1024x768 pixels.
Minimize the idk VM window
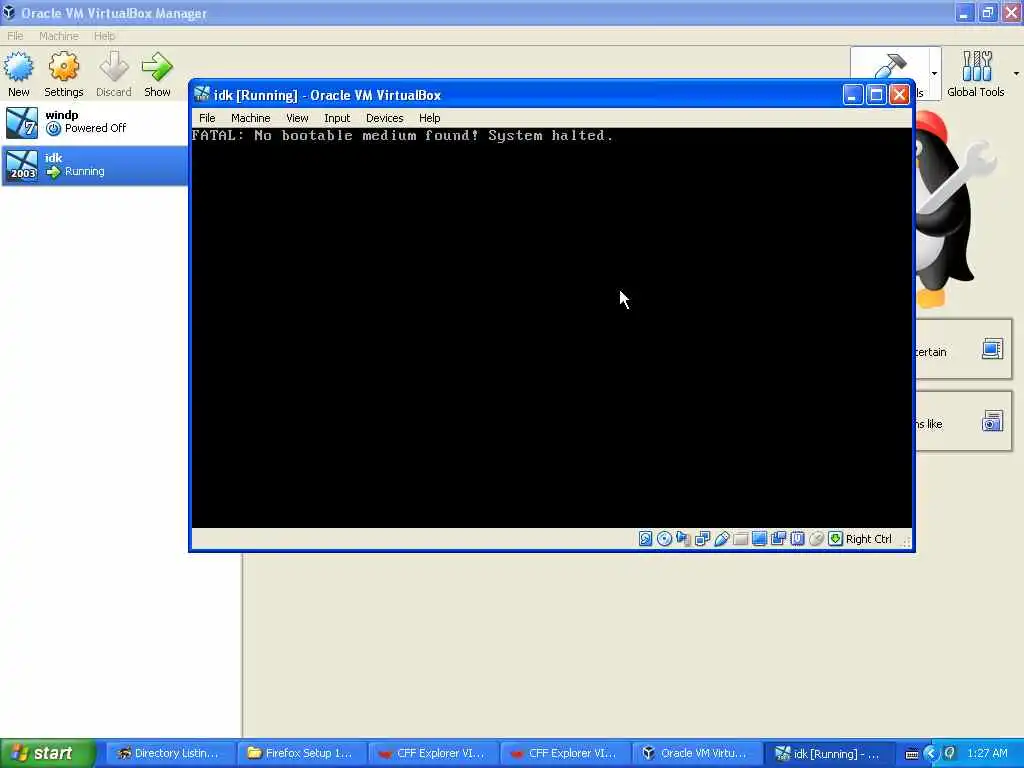pyautogui.click(x=852, y=95)
